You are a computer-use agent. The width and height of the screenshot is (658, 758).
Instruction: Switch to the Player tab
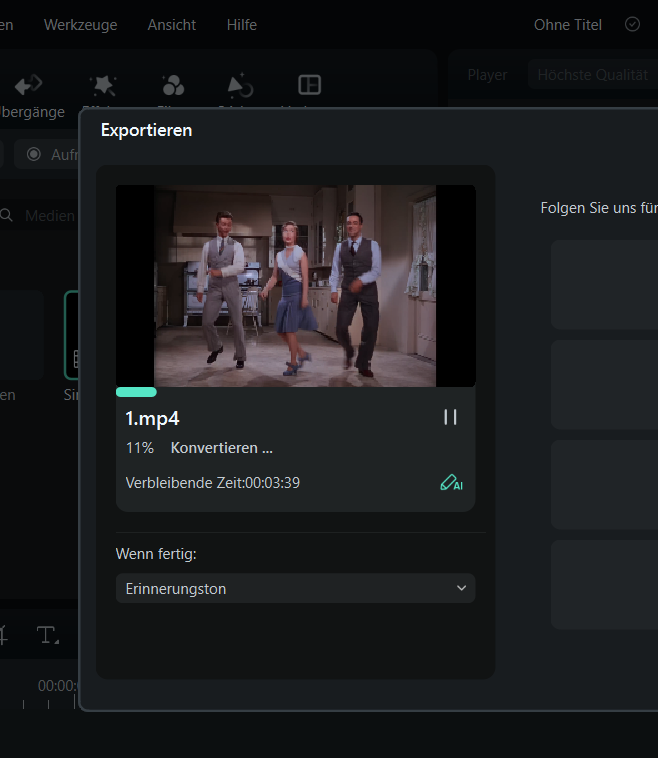487,75
